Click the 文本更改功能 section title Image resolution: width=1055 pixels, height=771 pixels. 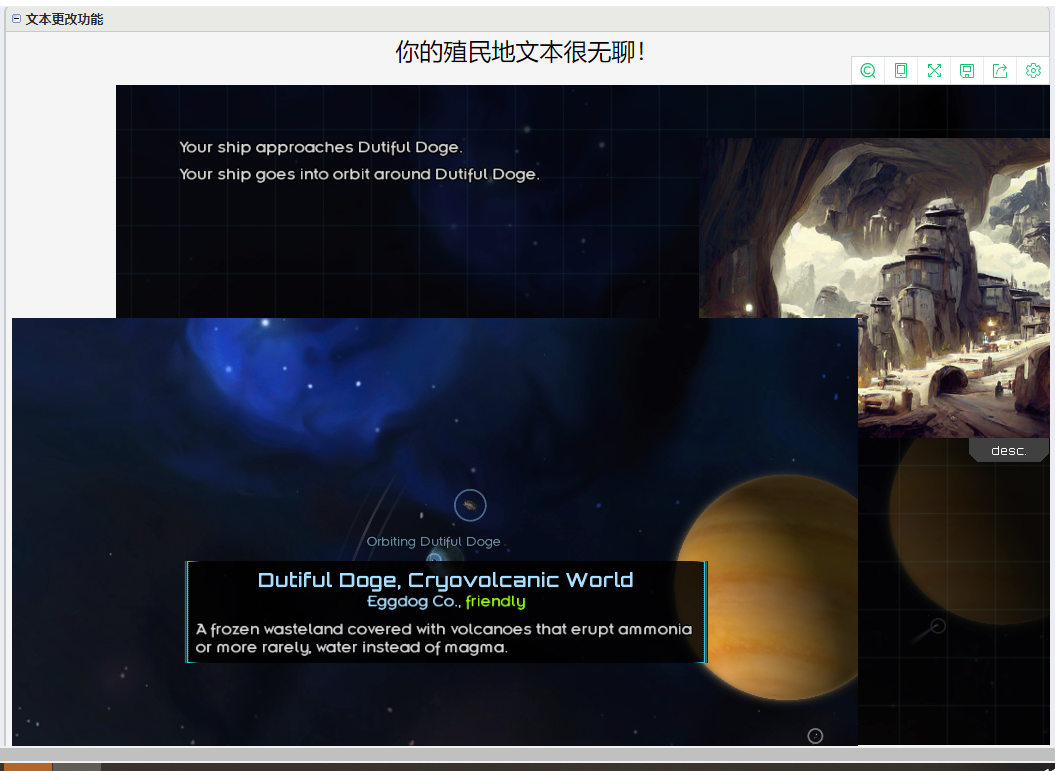click(x=64, y=19)
